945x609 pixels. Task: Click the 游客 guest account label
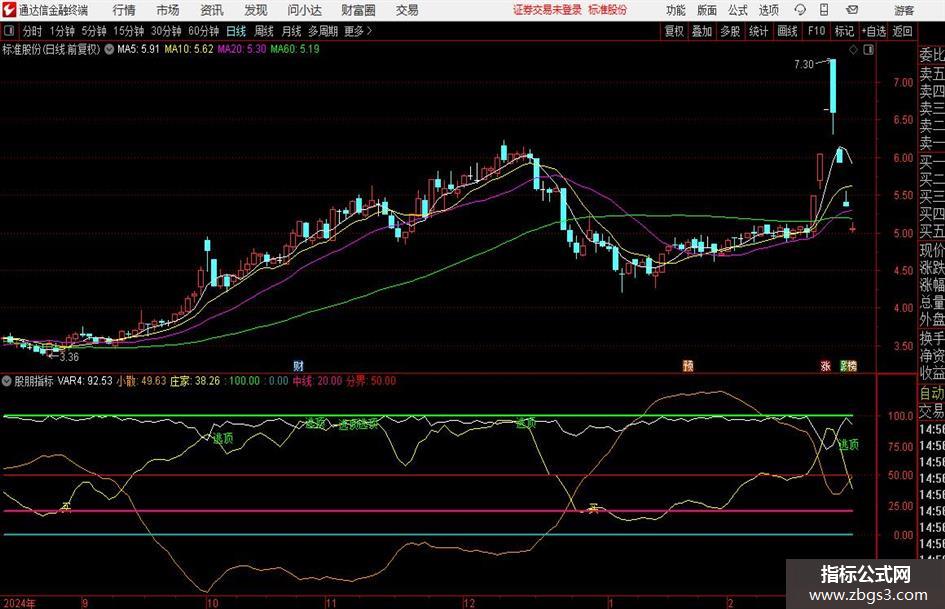tap(903, 10)
